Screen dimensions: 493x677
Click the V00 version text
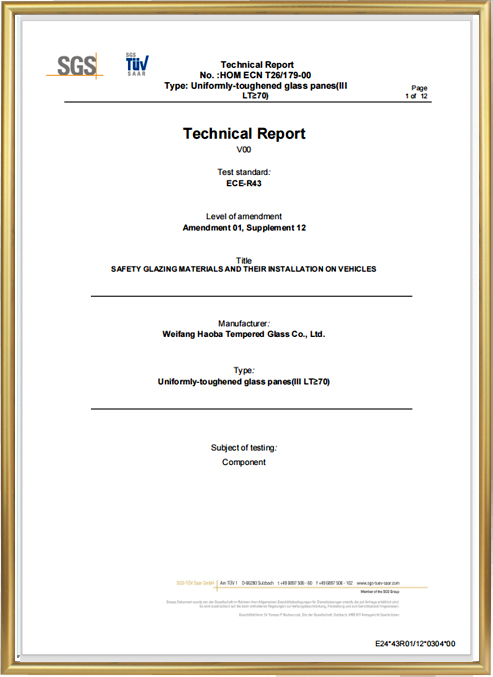point(244,150)
